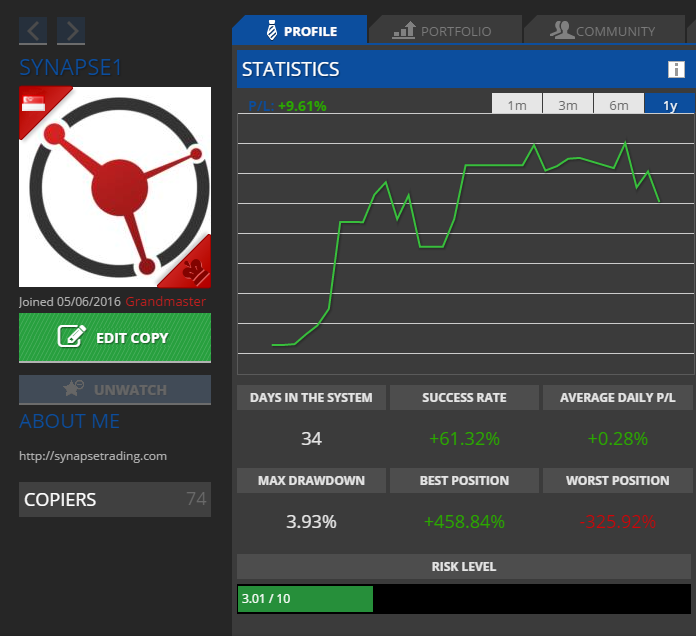
Task: Click the SYNAPSE1 profile picture
Action: point(115,187)
